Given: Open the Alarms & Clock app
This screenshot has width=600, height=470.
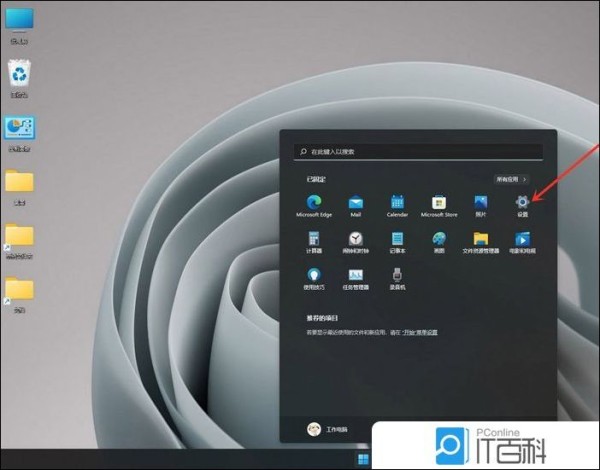Looking at the screenshot, I should point(355,242).
